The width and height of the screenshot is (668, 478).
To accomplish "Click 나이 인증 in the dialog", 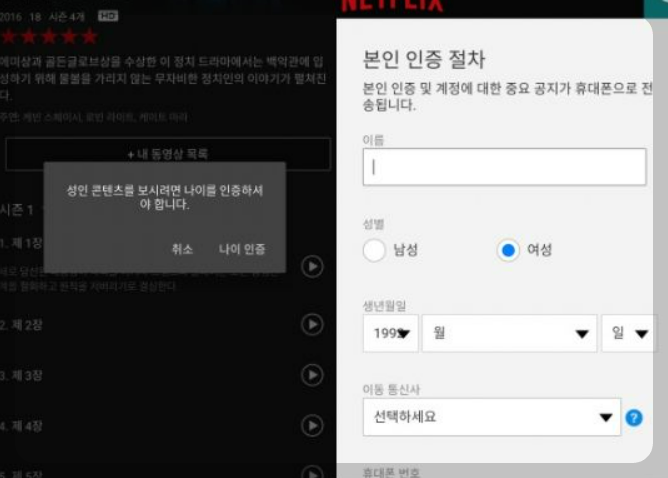I will pyautogui.click(x=242, y=249).
